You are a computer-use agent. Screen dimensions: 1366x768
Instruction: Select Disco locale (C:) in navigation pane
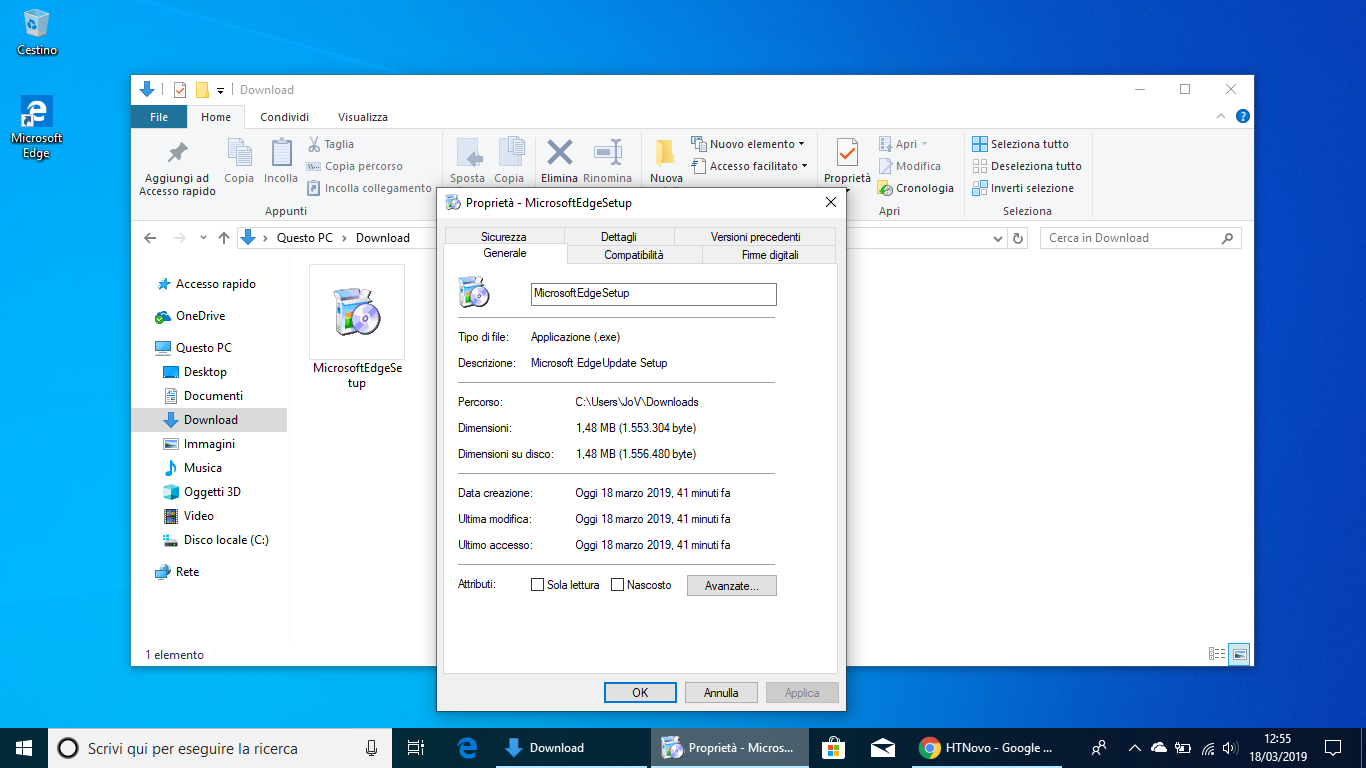[x=226, y=540]
